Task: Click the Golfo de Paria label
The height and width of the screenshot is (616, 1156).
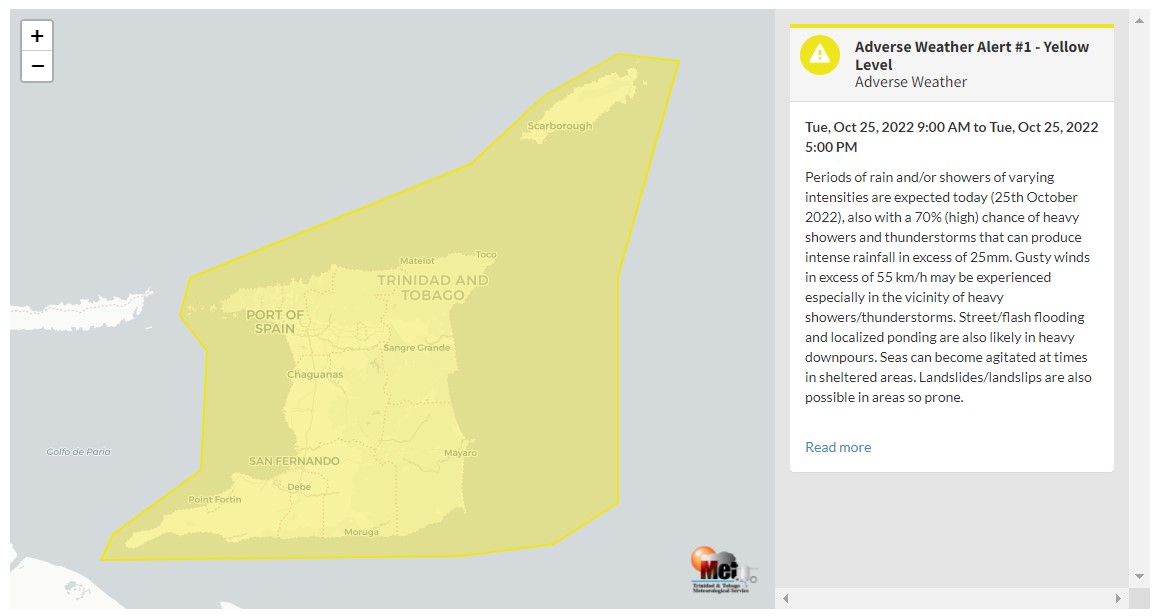Action: pyautogui.click(x=78, y=452)
